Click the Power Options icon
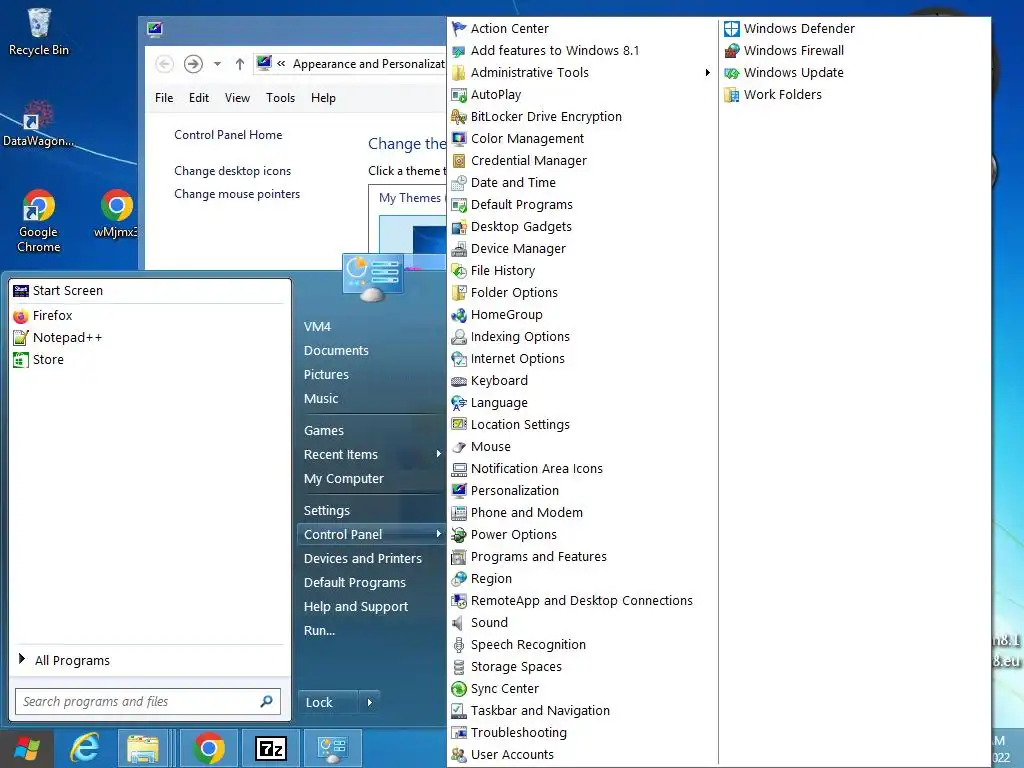The height and width of the screenshot is (768, 1024). pyautogui.click(x=459, y=535)
